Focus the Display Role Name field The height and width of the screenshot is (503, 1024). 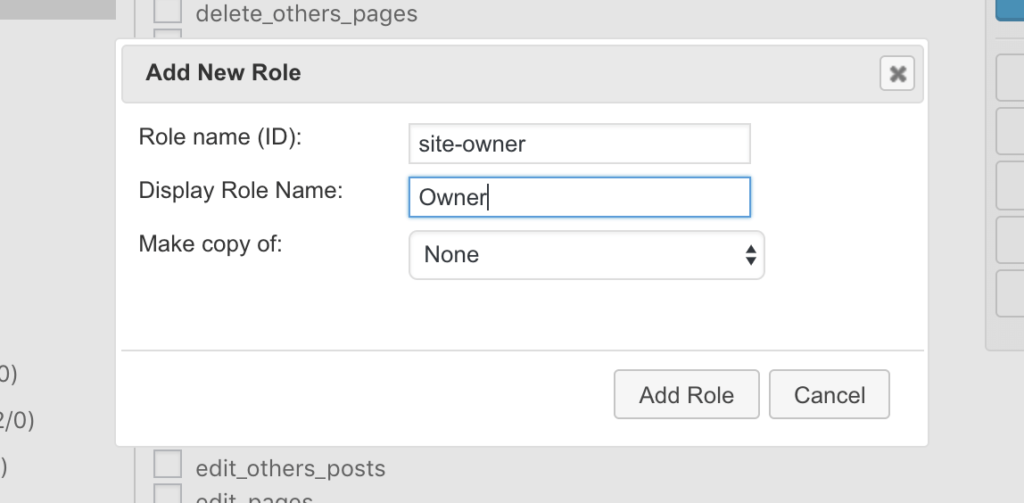[x=579, y=197]
